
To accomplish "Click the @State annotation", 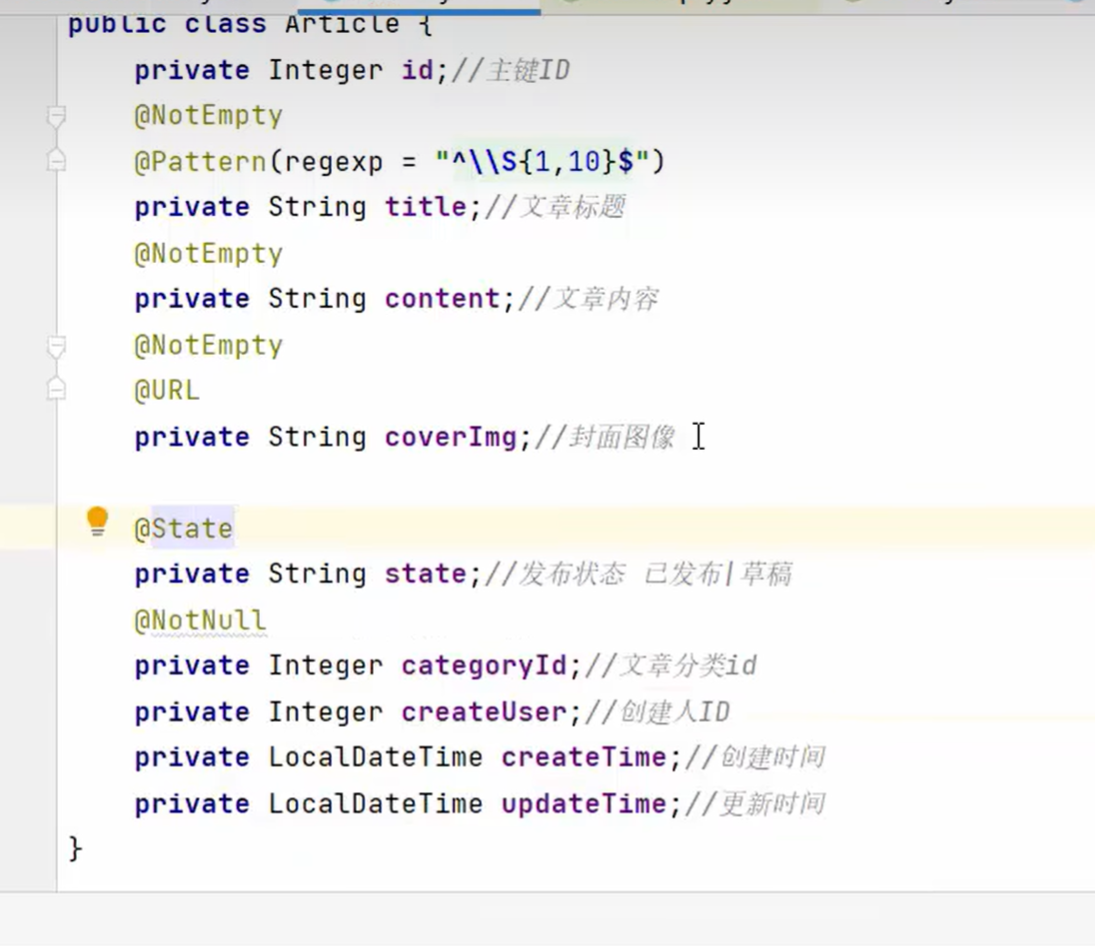I will (184, 529).
